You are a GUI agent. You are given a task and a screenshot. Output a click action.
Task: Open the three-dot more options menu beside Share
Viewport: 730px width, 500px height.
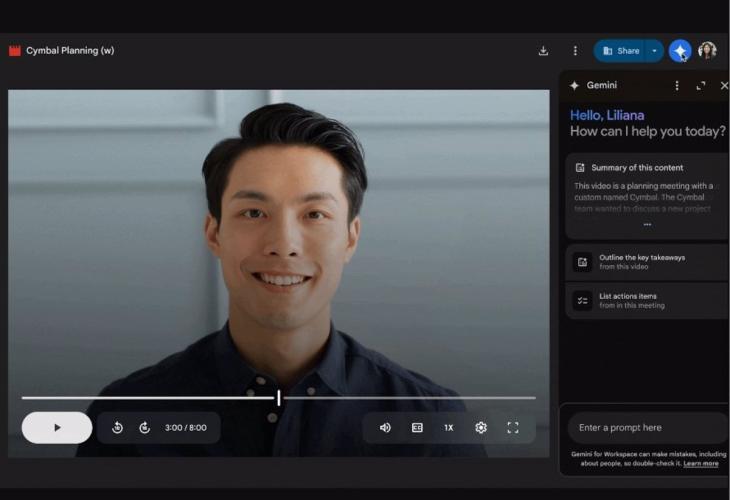click(575, 51)
